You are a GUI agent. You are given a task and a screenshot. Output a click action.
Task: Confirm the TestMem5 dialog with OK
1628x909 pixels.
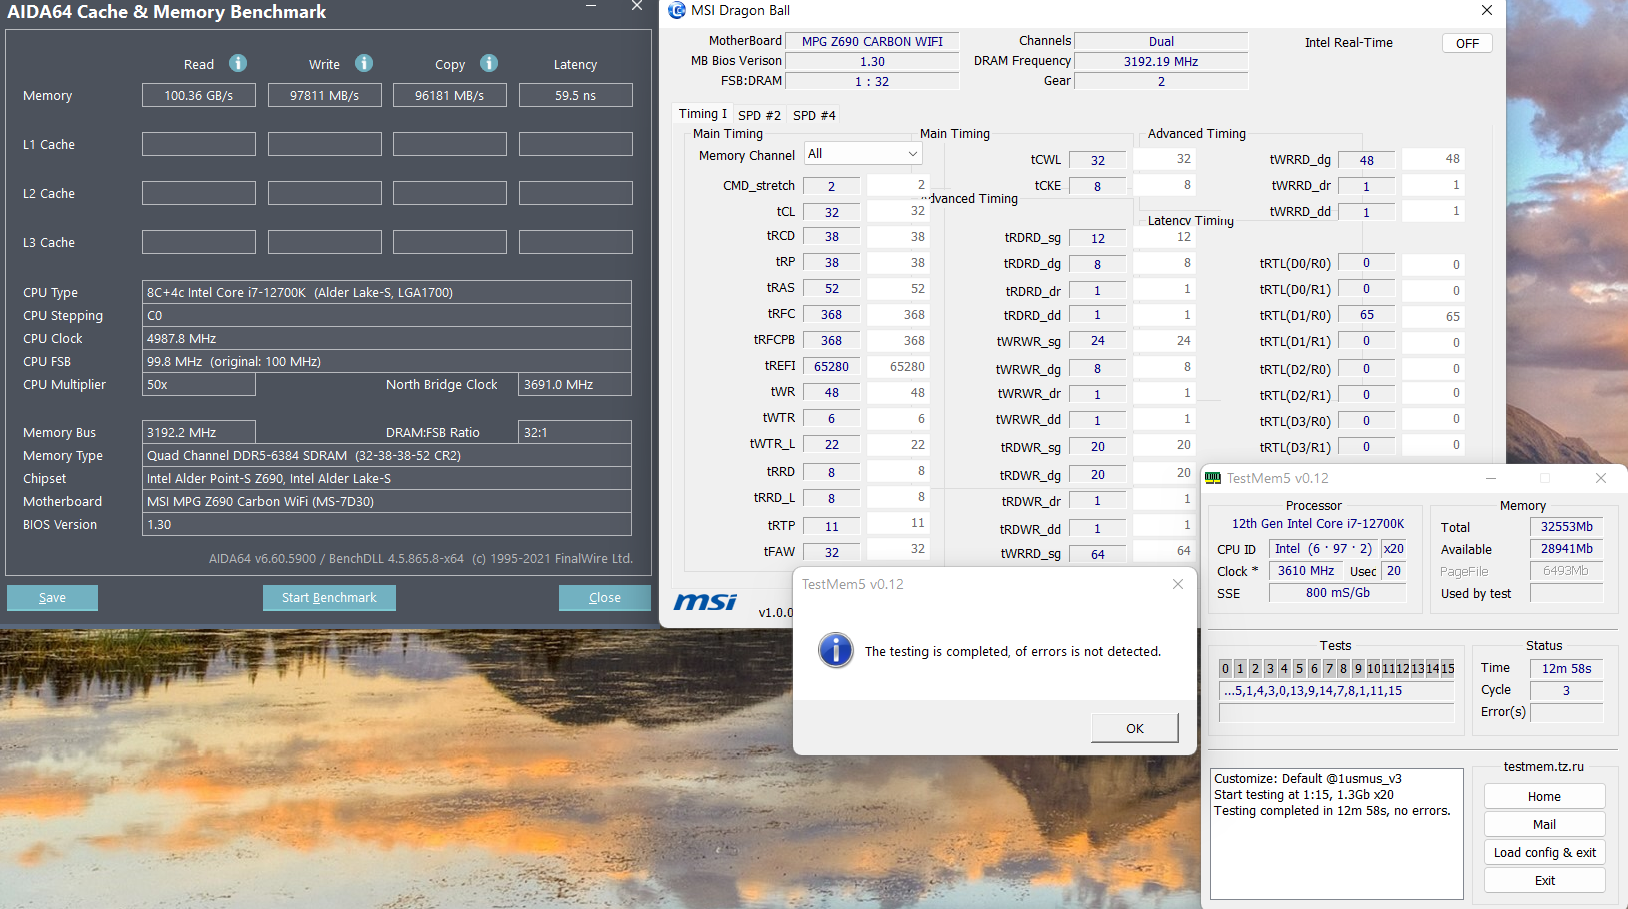coord(1135,728)
